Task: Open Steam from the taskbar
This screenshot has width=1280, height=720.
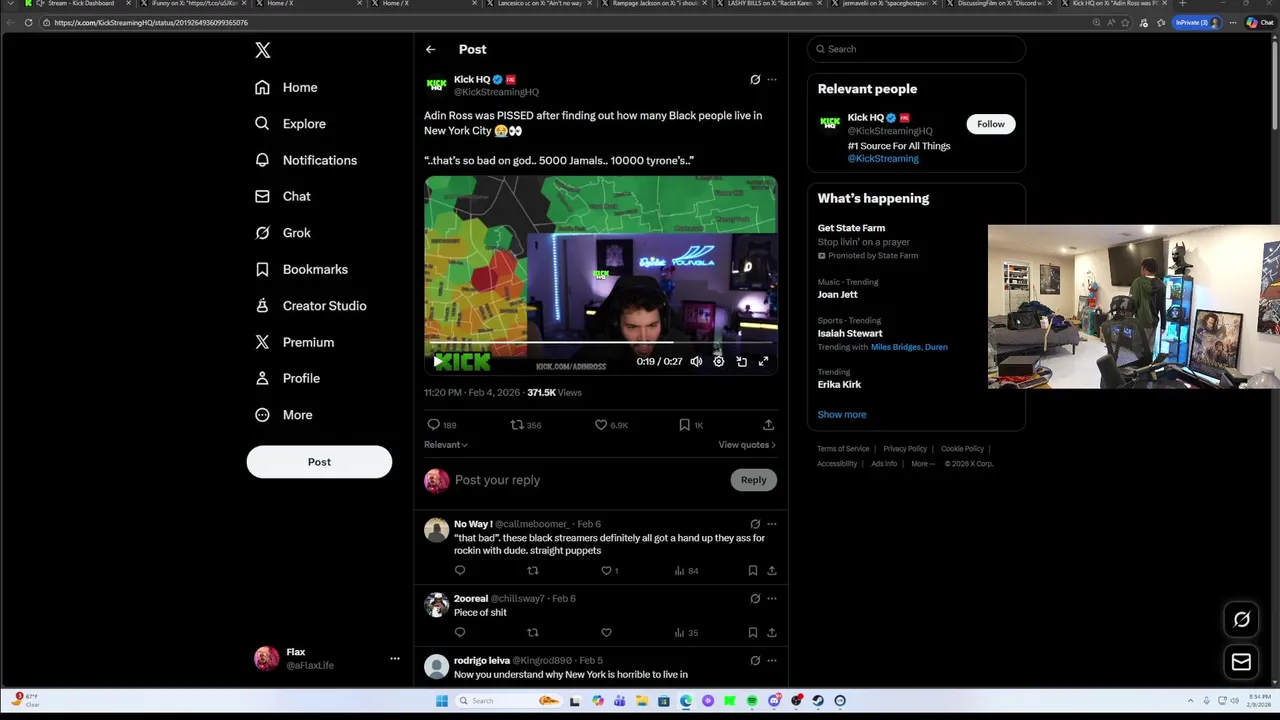Action: click(x=818, y=701)
